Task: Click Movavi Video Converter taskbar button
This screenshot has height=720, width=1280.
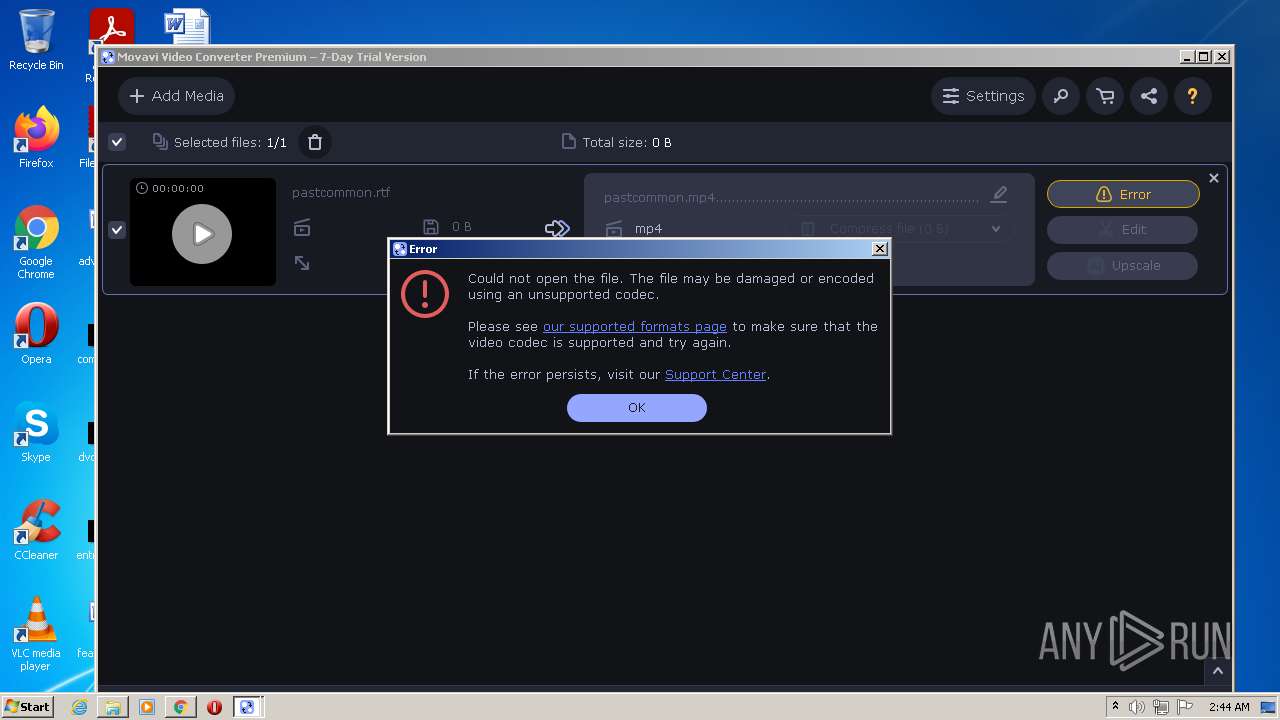Action: pos(247,707)
